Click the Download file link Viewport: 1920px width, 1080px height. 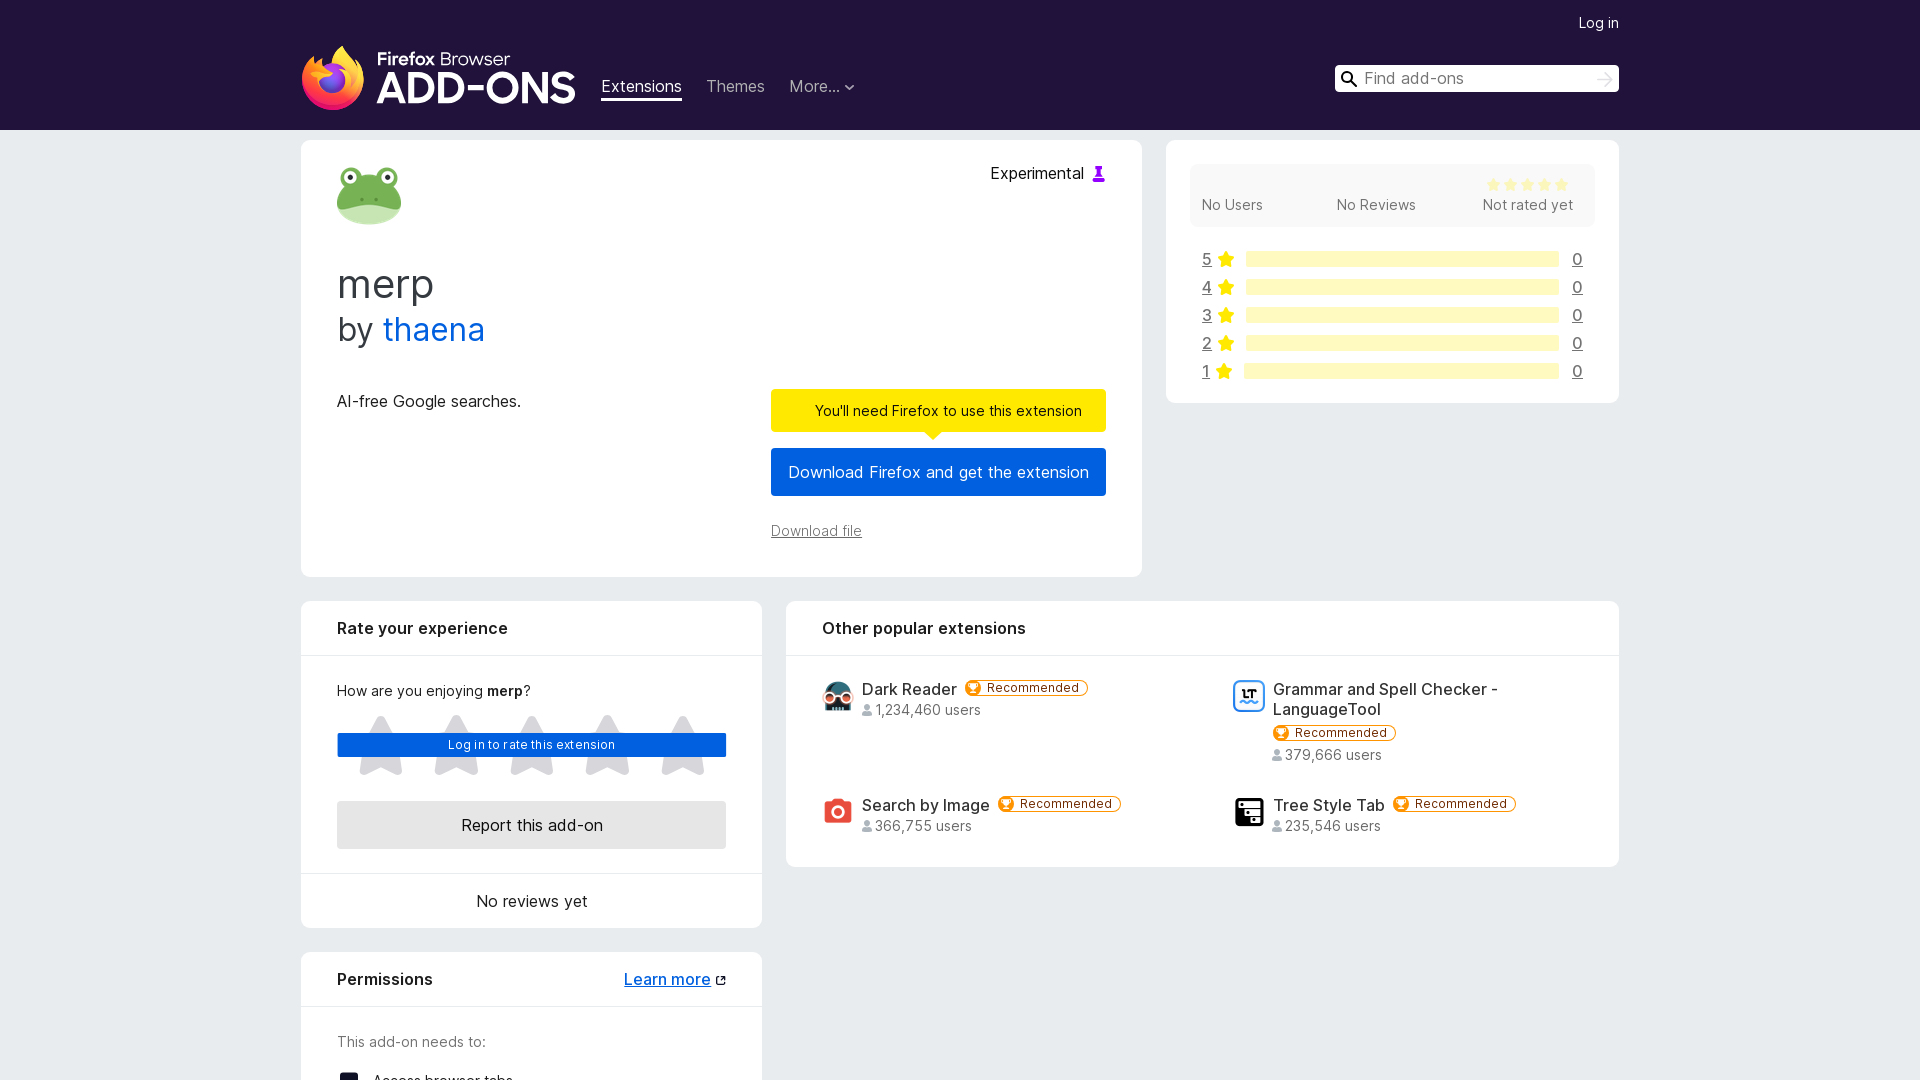point(816,531)
